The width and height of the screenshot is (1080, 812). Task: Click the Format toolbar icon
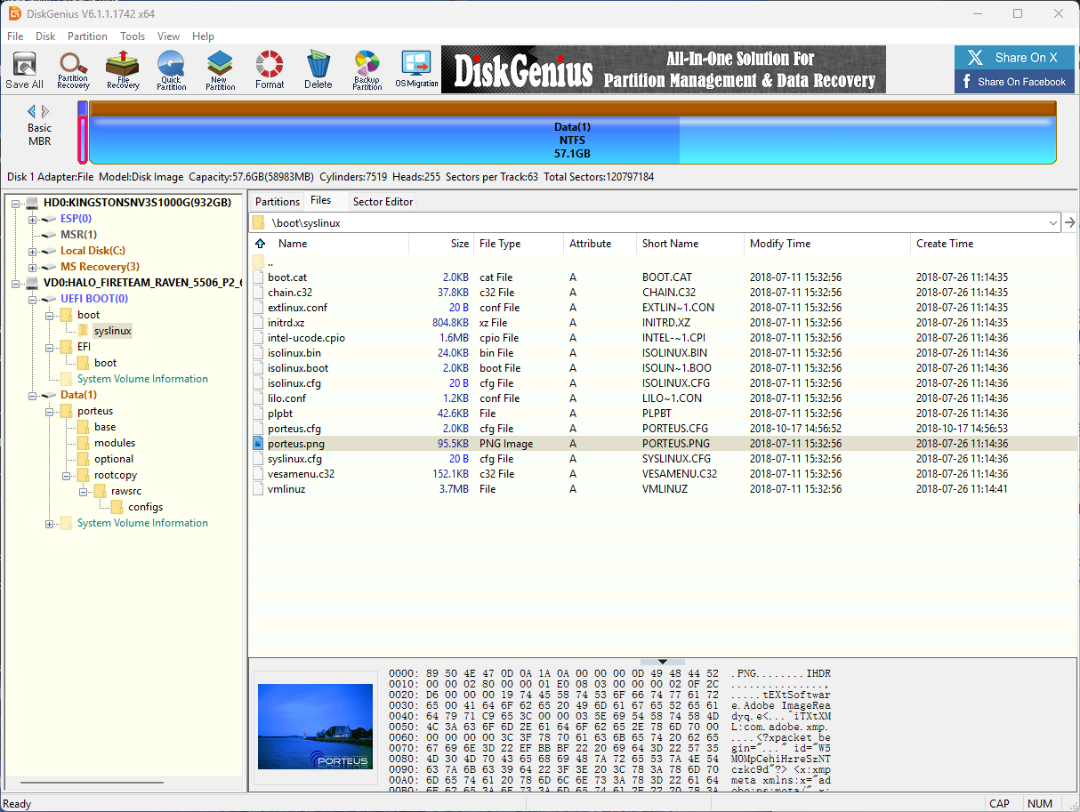tap(269, 70)
